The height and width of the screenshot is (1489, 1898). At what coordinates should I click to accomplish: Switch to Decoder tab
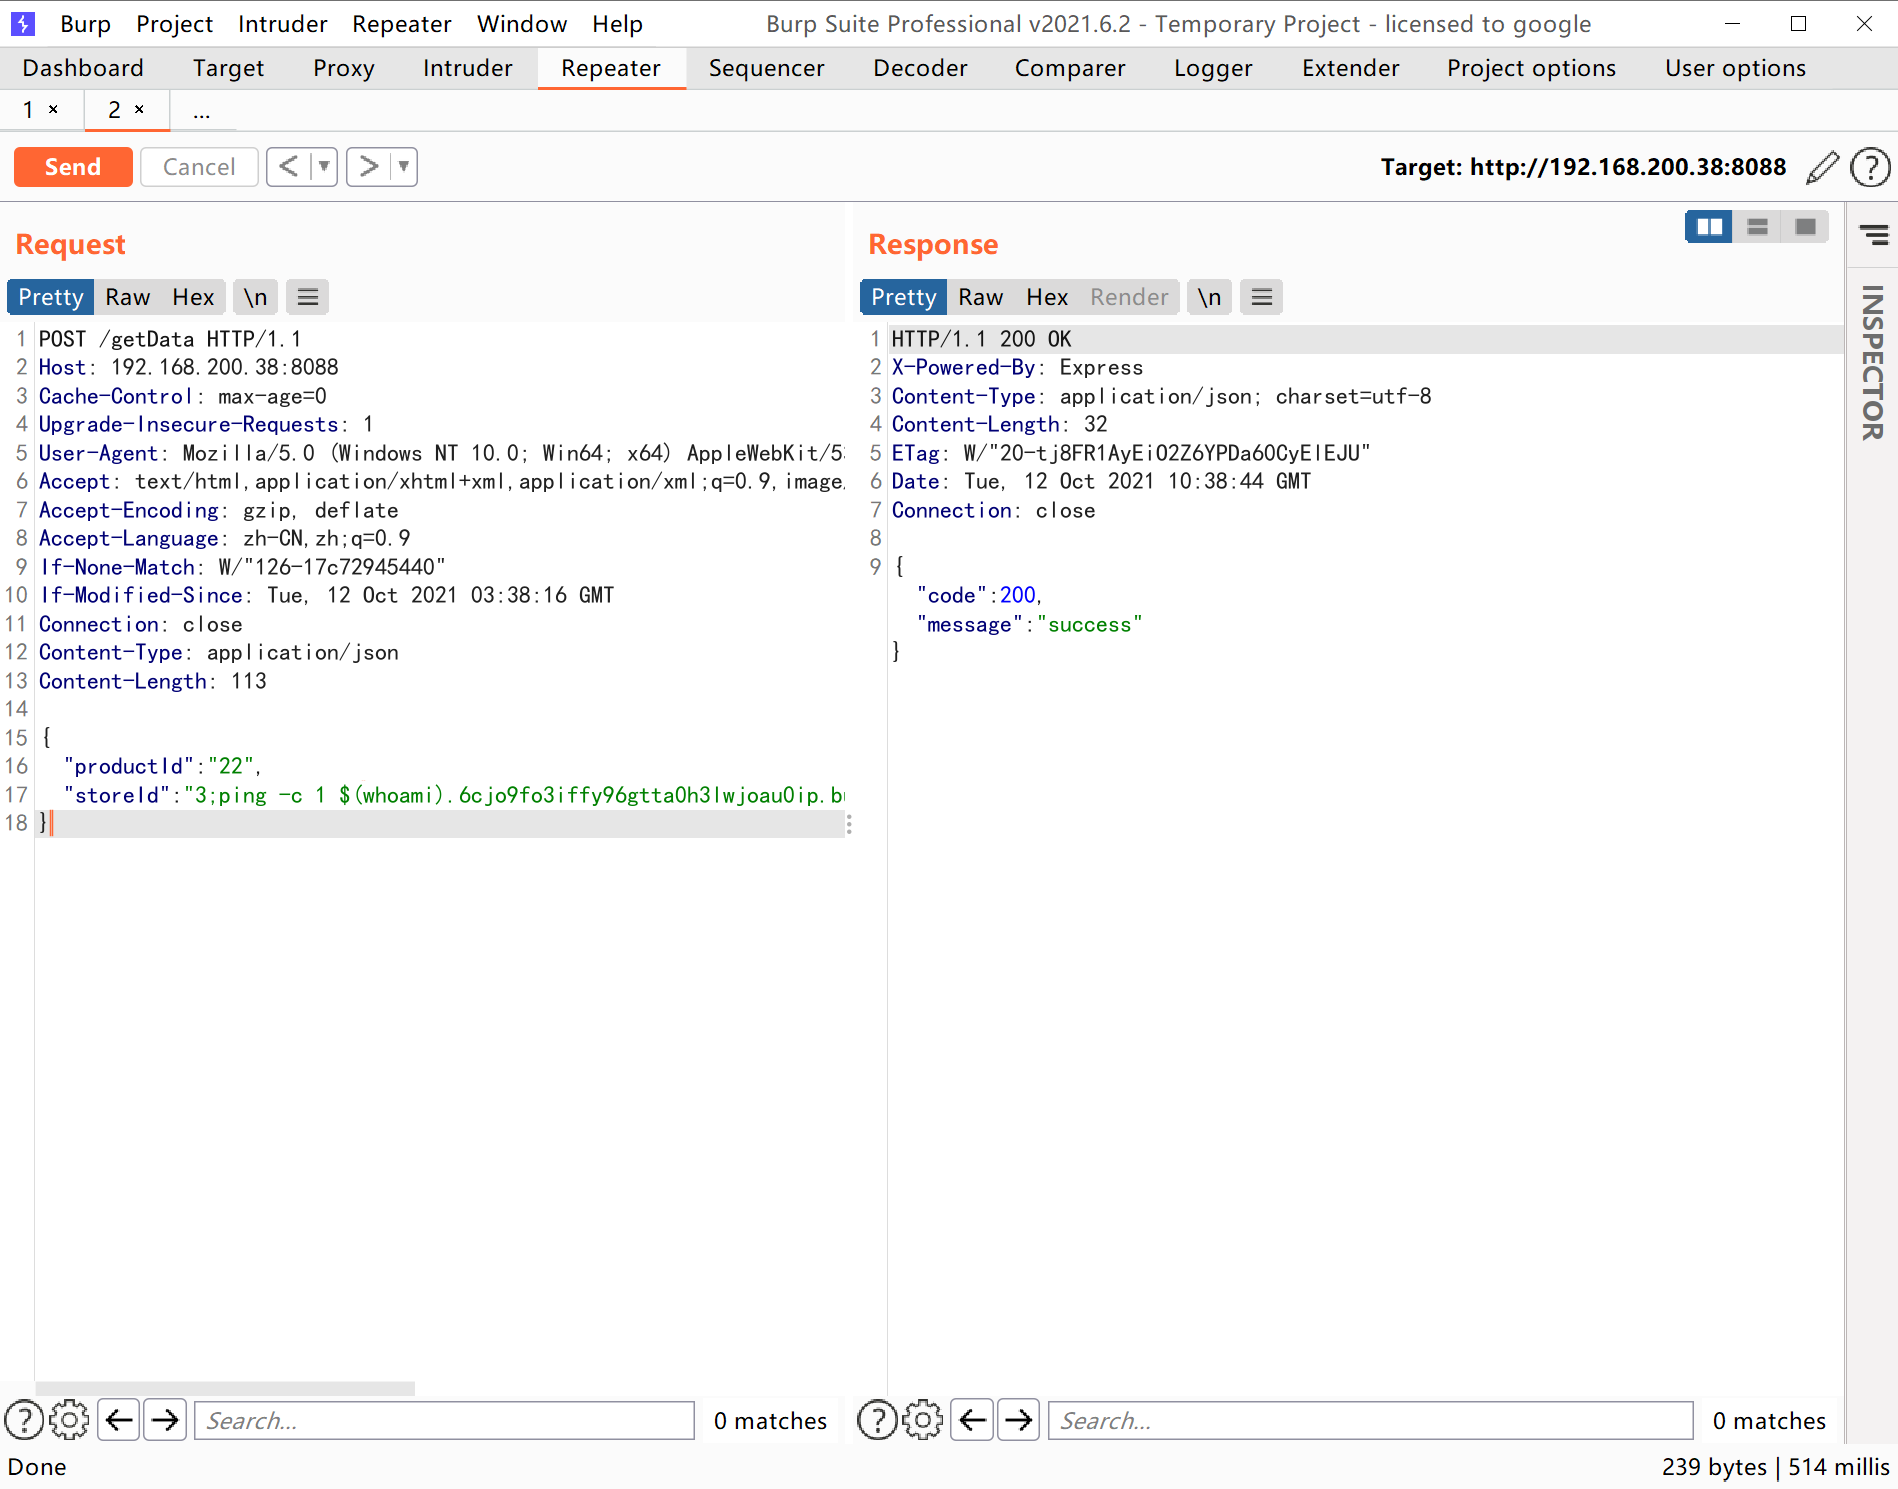(x=920, y=68)
